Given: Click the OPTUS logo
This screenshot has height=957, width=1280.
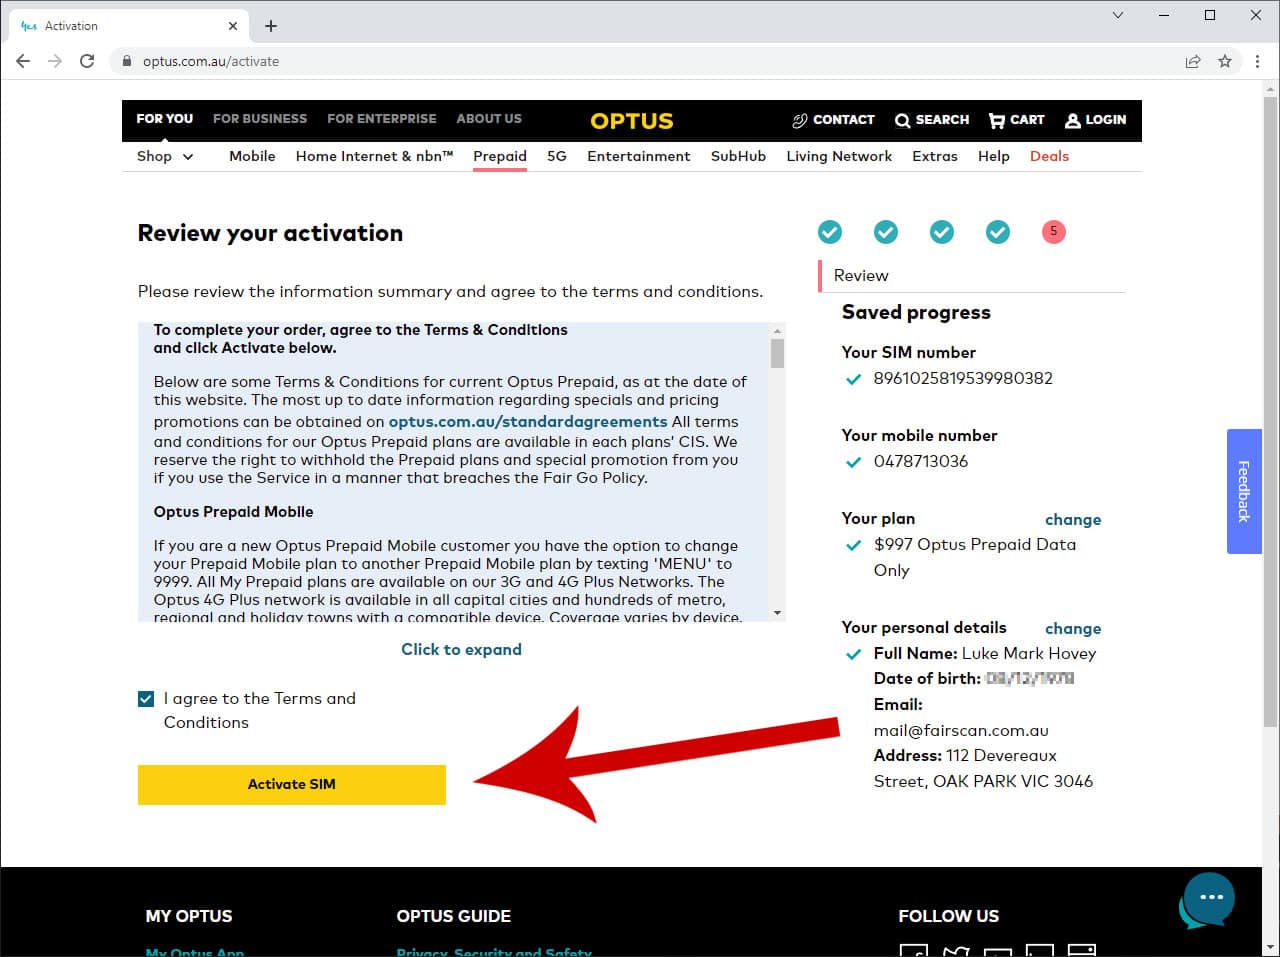Looking at the screenshot, I should pos(631,121).
